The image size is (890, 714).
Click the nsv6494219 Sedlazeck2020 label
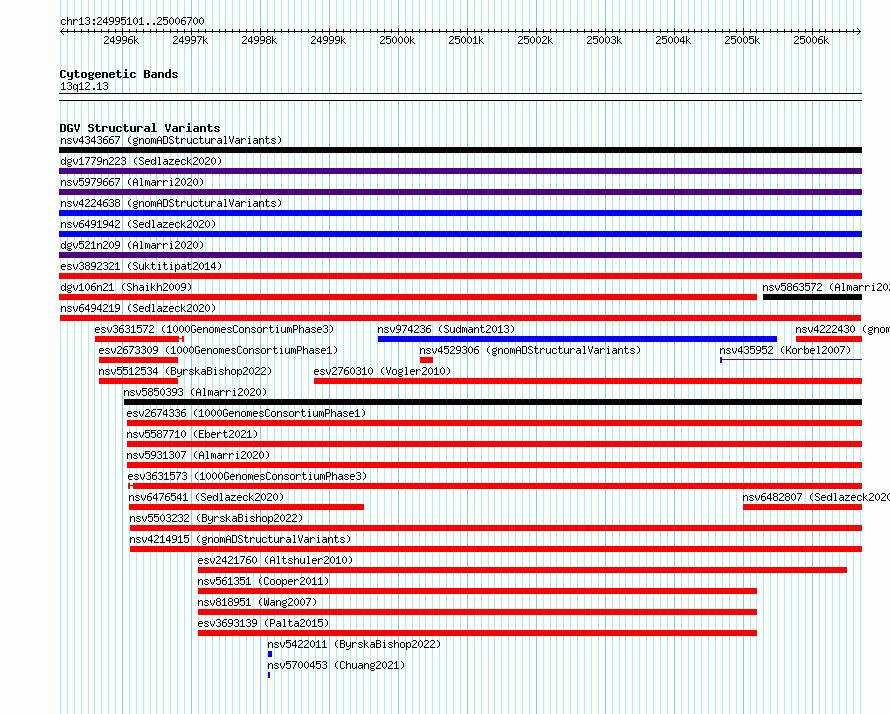pos(138,308)
